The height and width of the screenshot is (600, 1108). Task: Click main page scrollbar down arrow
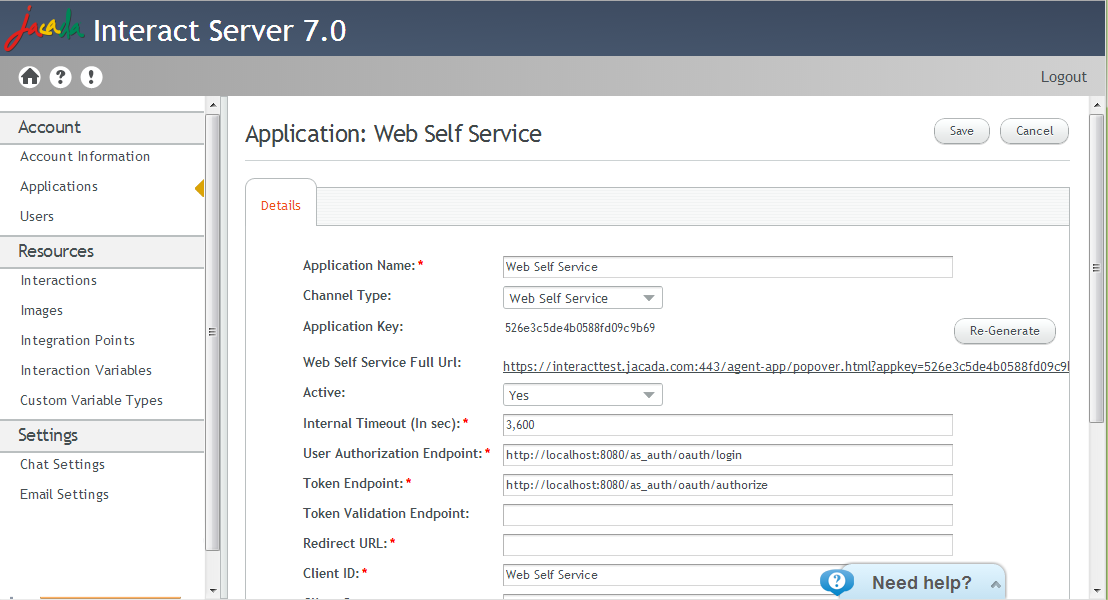point(1097,590)
